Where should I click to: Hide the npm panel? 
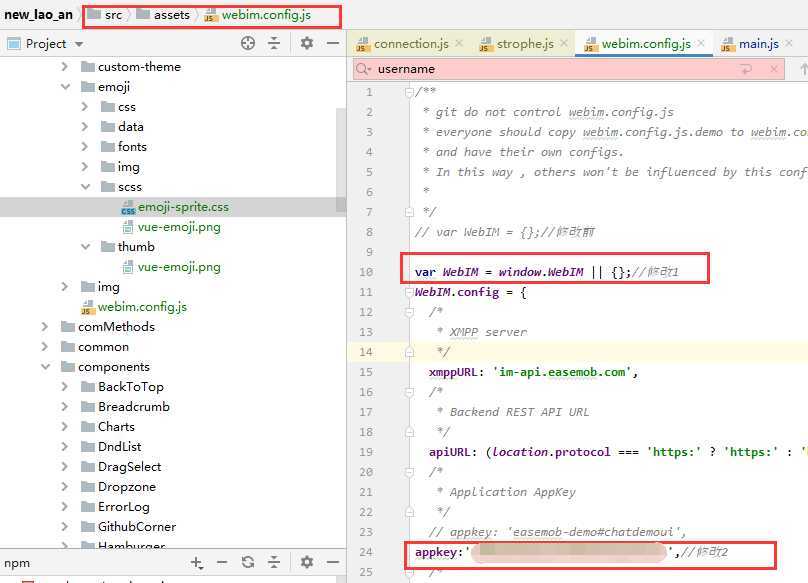pos(333,562)
